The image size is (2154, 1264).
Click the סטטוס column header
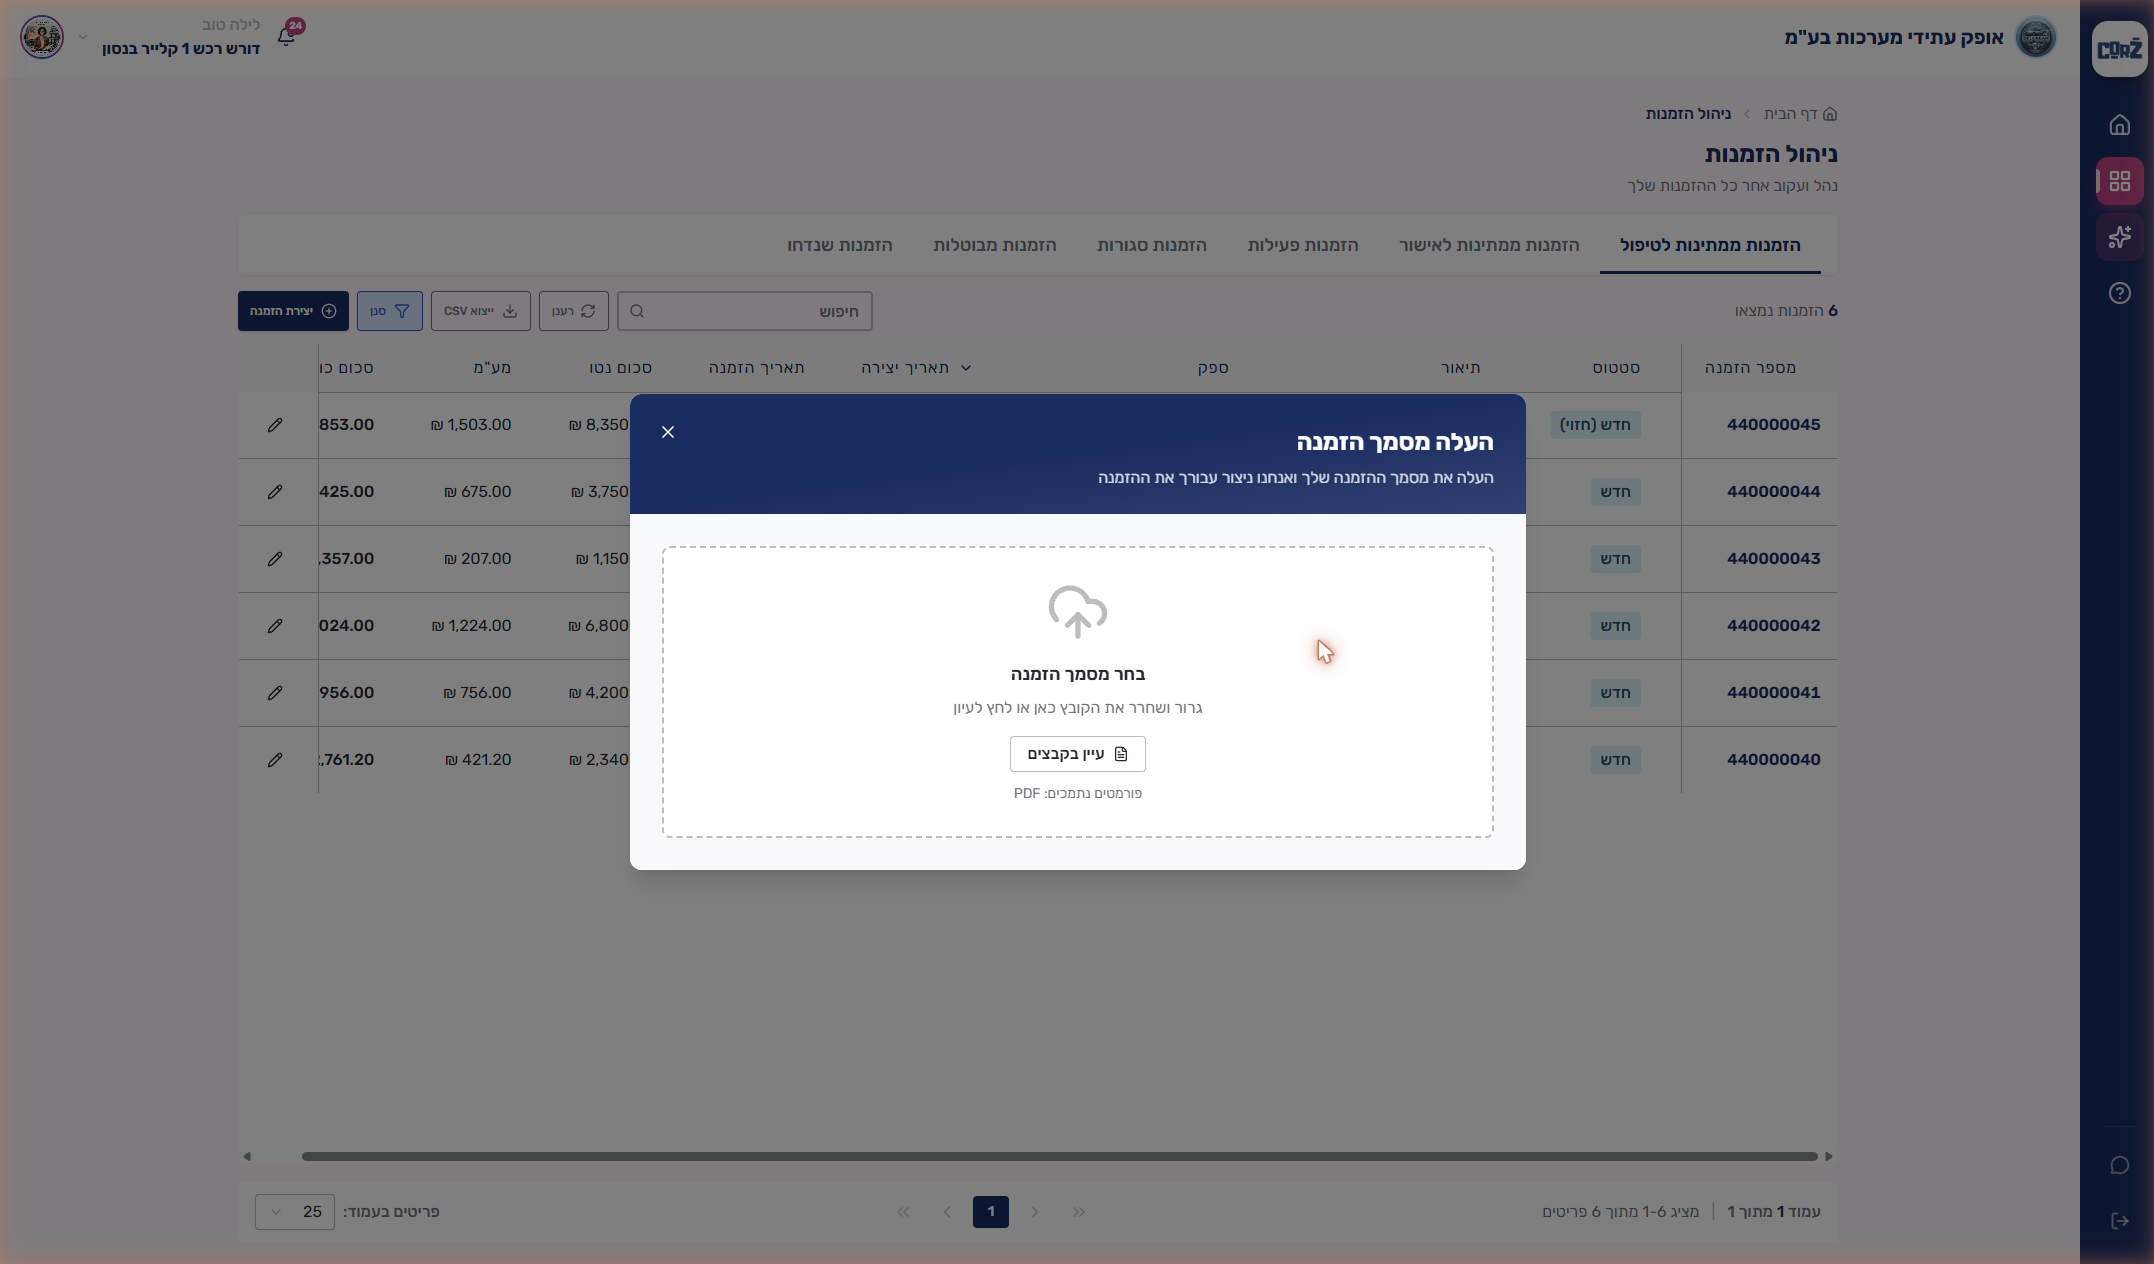pyautogui.click(x=1616, y=368)
